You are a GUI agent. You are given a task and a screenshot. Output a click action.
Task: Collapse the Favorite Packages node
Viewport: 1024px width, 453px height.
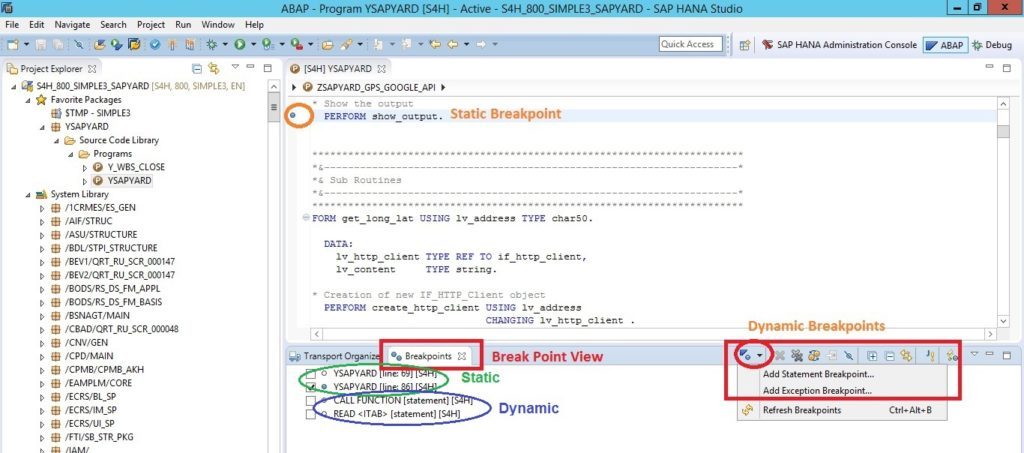click(x=28, y=100)
